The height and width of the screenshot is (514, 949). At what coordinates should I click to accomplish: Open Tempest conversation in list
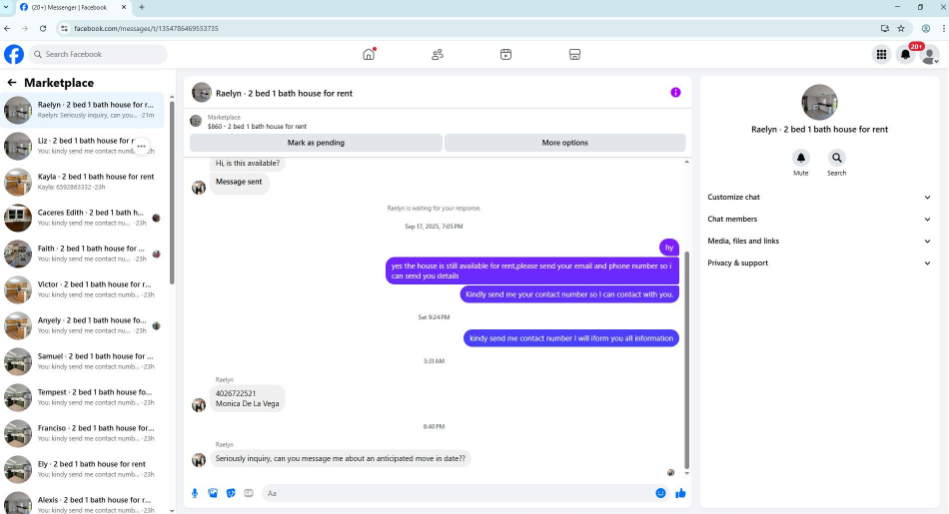click(82, 397)
